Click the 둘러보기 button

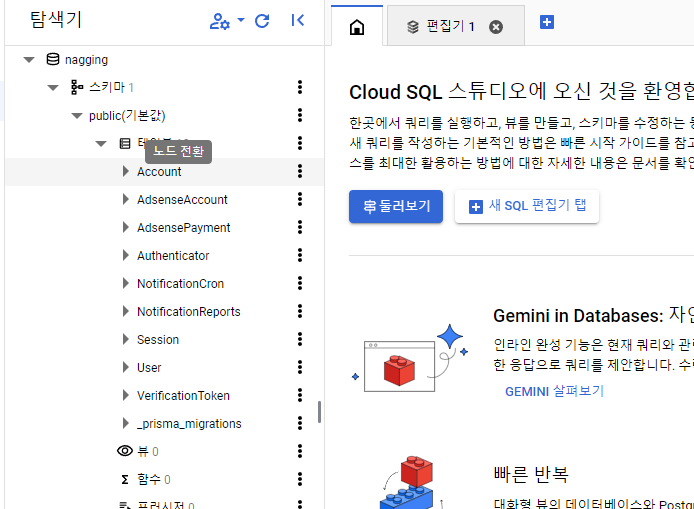pos(396,206)
